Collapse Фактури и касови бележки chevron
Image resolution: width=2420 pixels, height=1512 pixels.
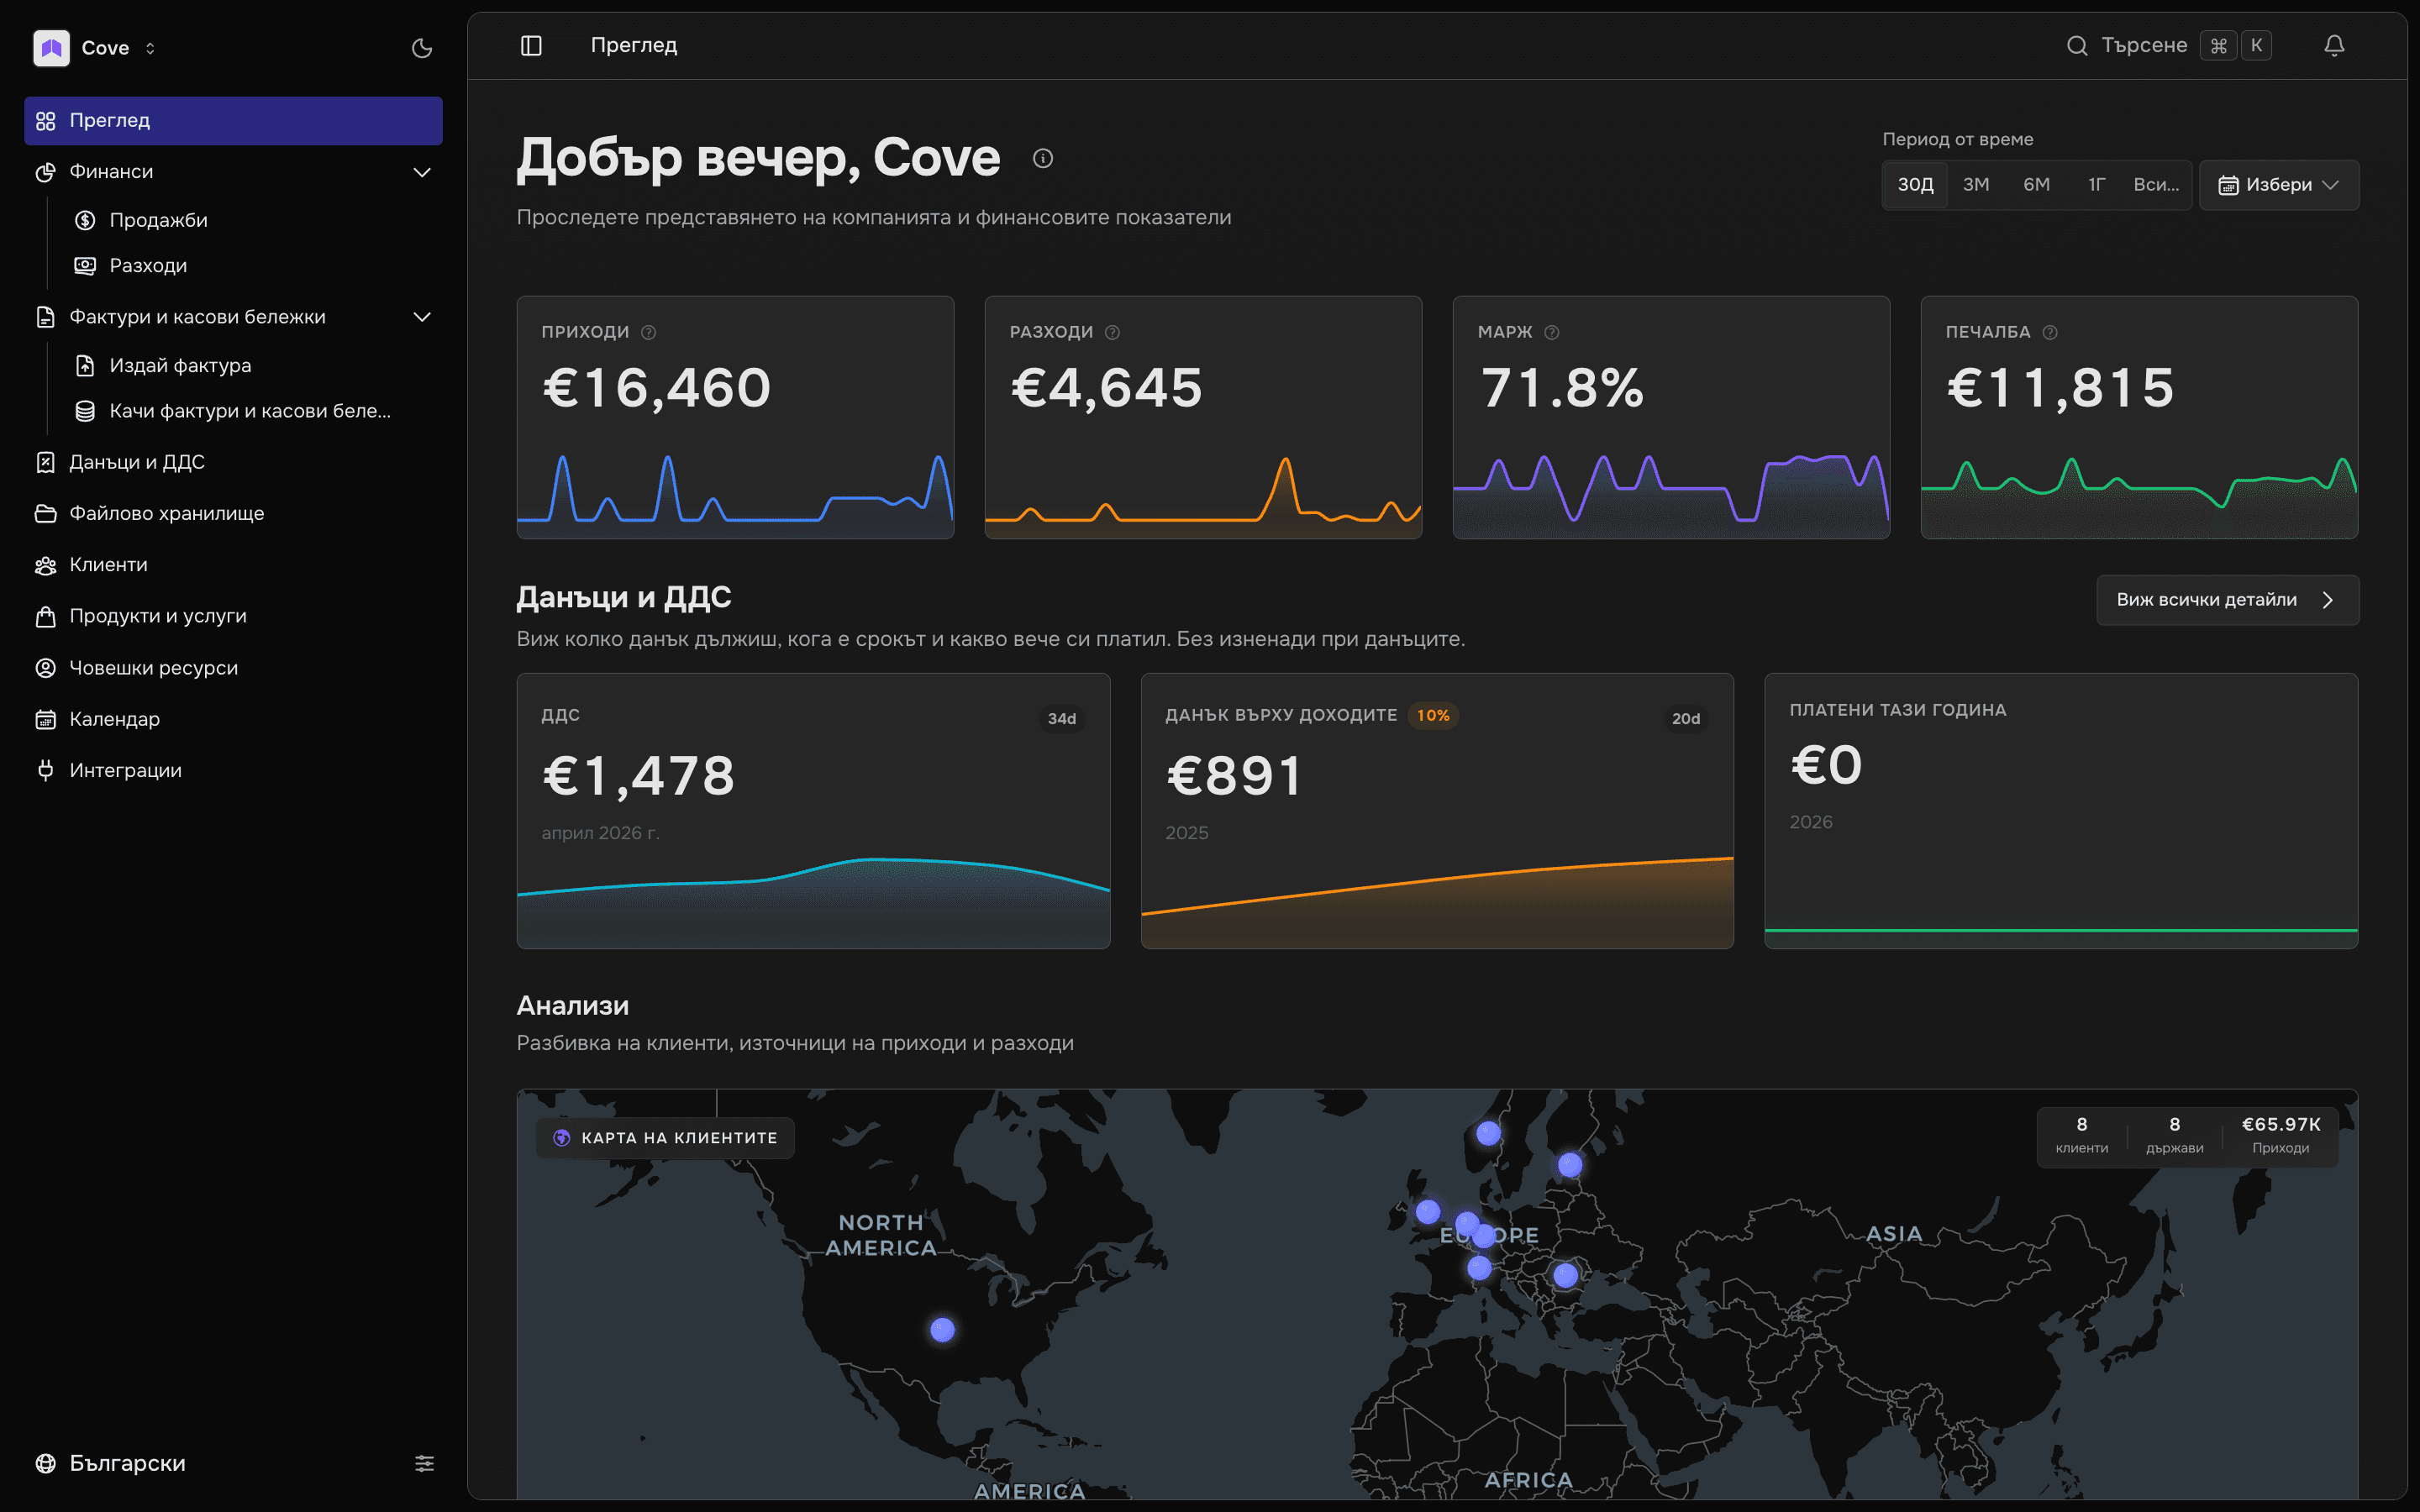click(x=422, y=317)
